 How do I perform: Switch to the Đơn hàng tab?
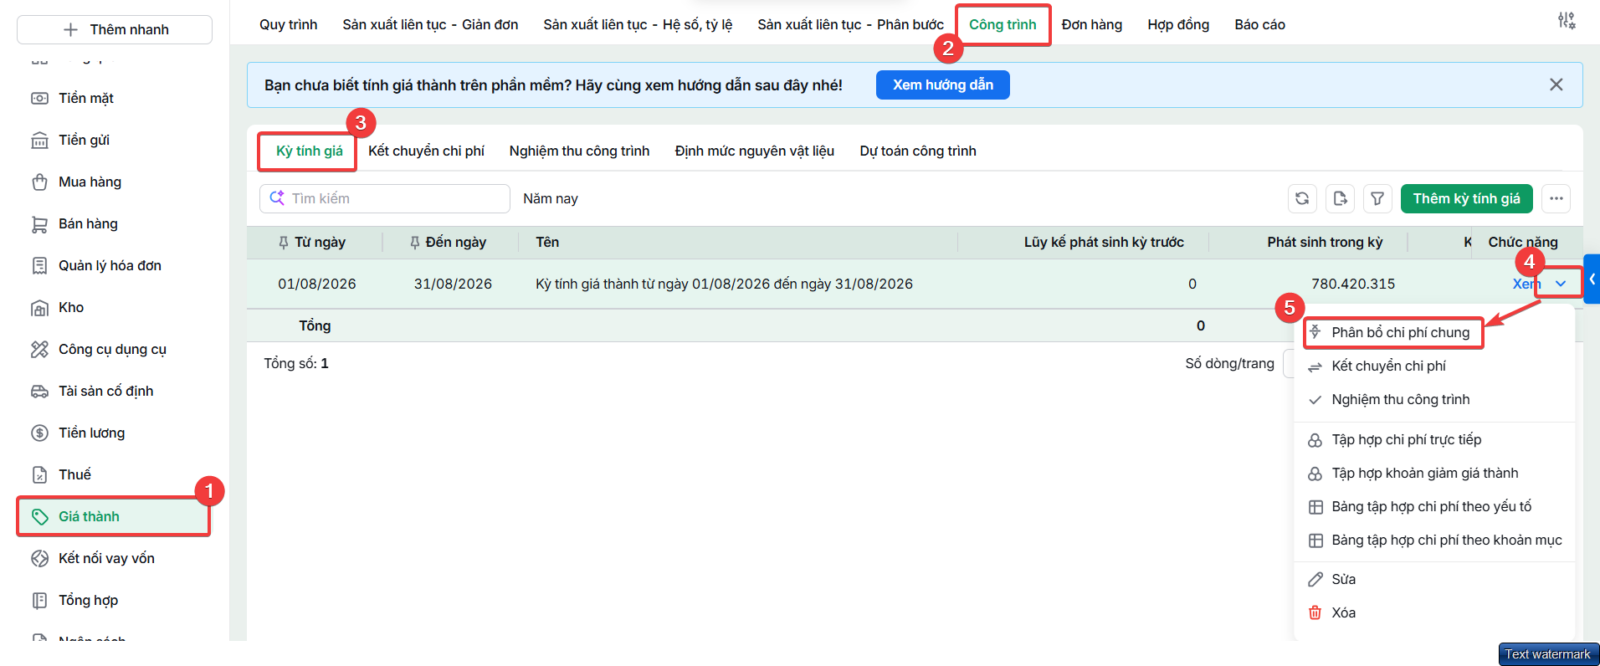click(1092, 25)
